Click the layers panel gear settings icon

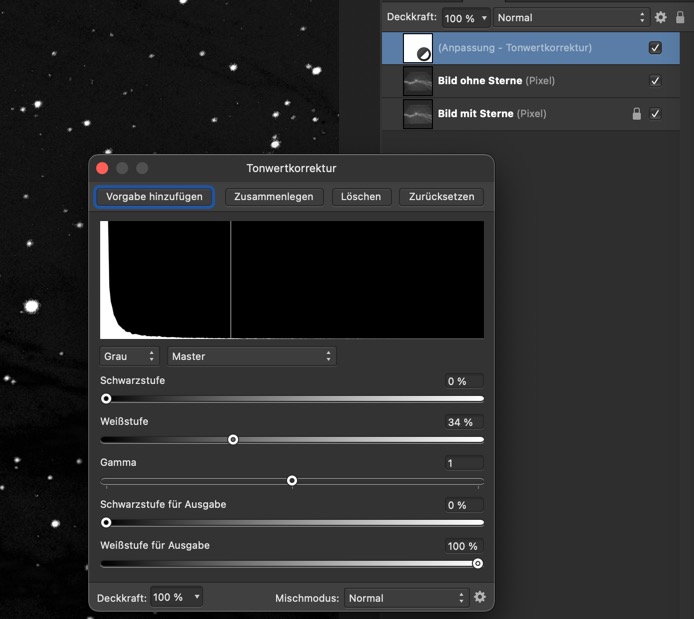660,18
